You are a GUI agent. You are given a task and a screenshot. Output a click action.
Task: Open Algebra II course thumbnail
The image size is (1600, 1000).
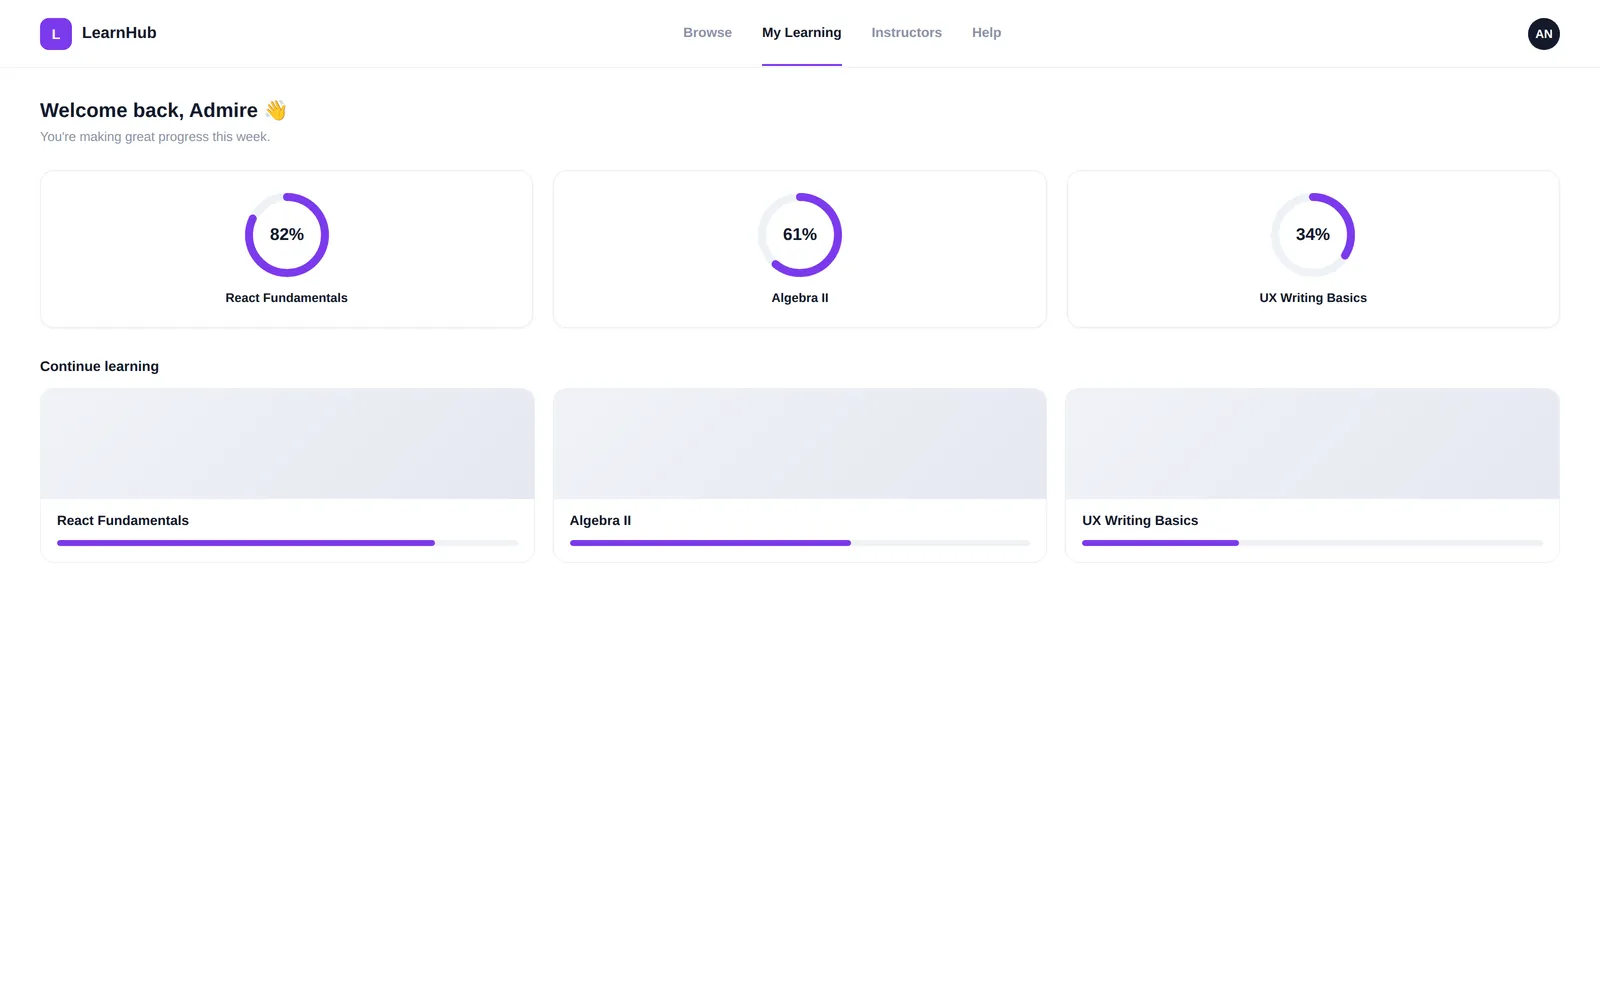click(x=800, y=444)
